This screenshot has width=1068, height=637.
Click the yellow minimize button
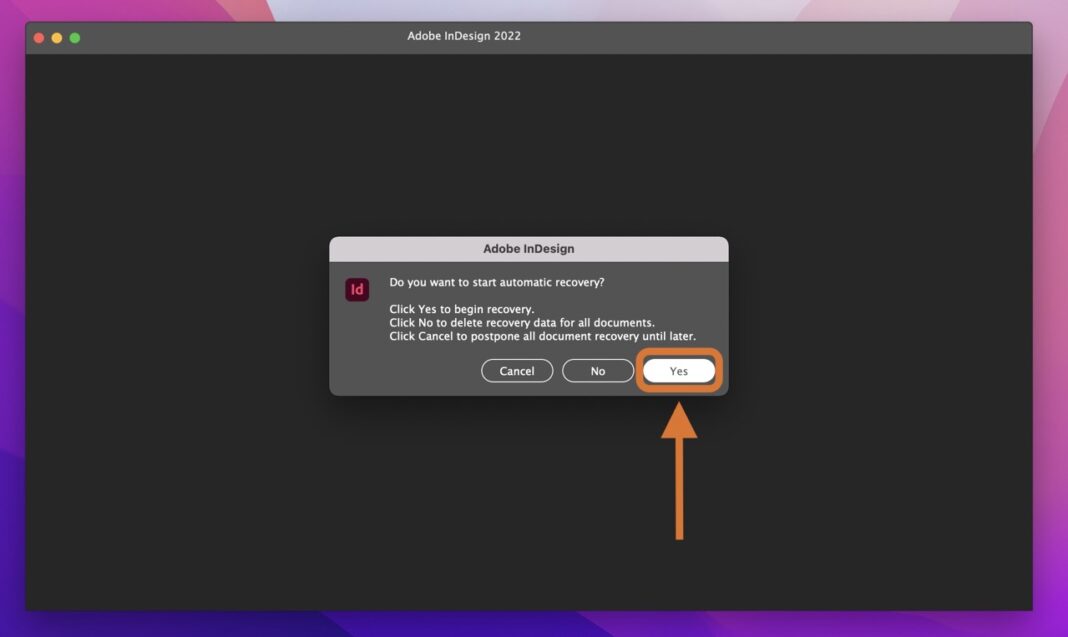pyautogui.click(x=56, y=36)
